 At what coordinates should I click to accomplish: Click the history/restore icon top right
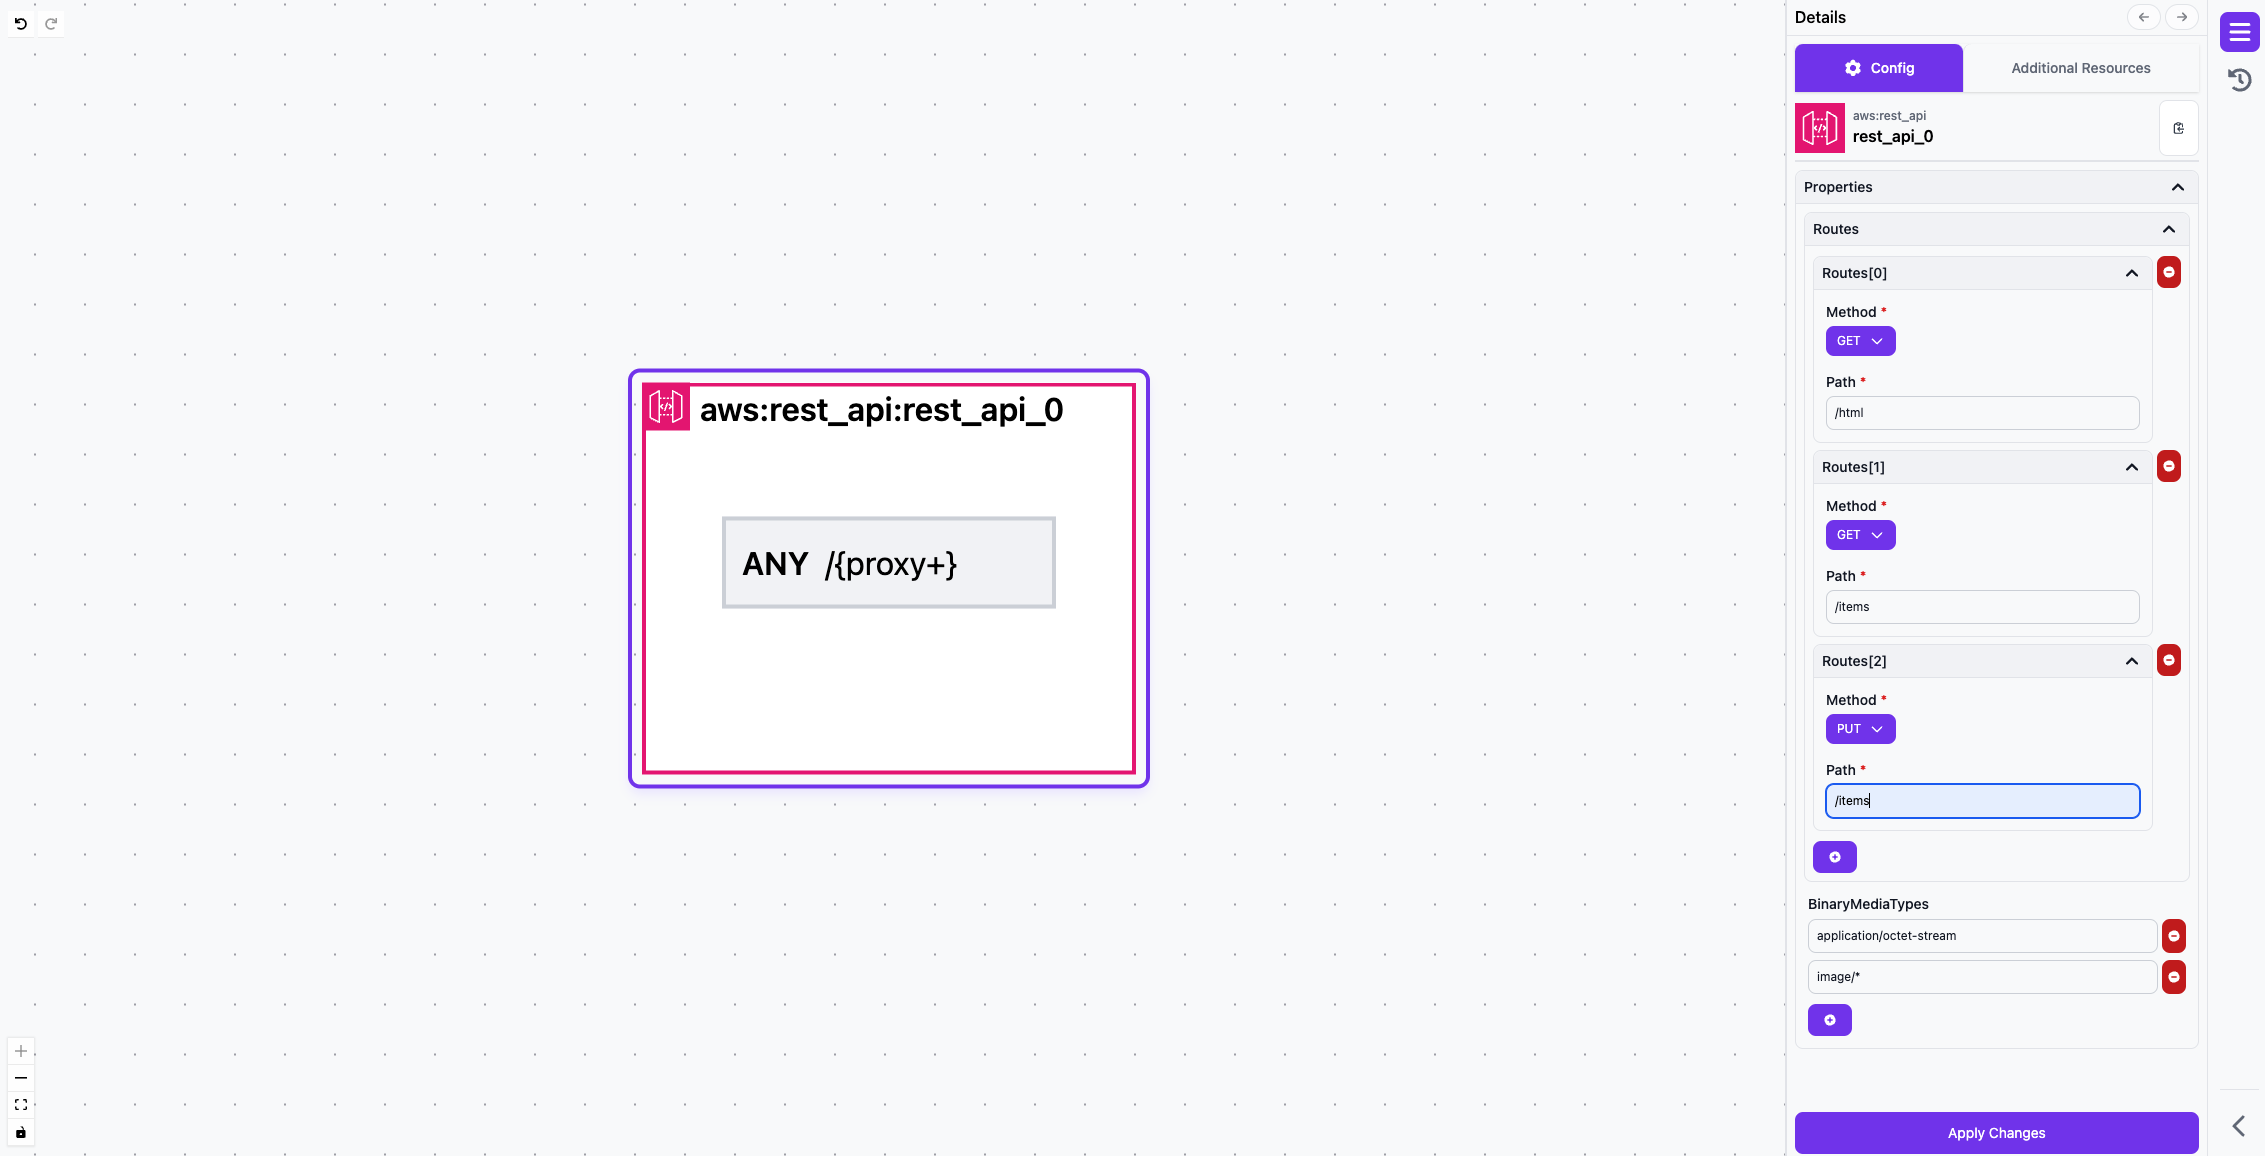click(2240, 81)
